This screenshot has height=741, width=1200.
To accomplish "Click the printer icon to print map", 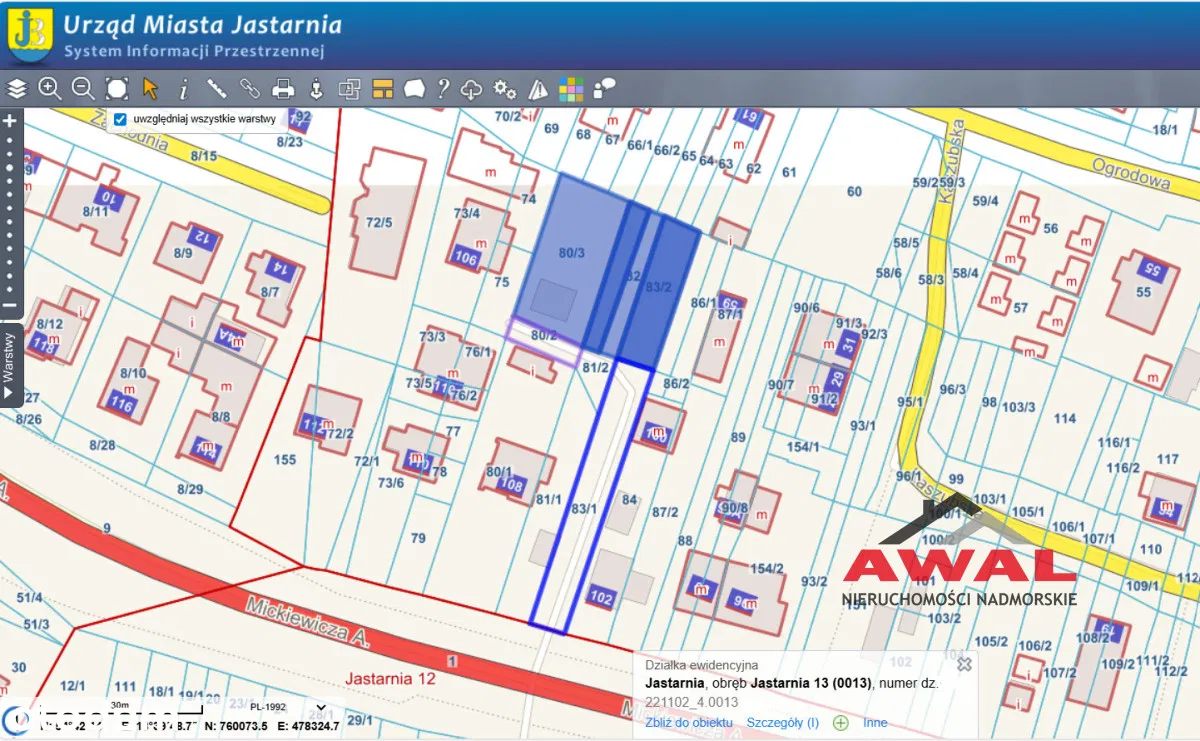I will (283, 89).
